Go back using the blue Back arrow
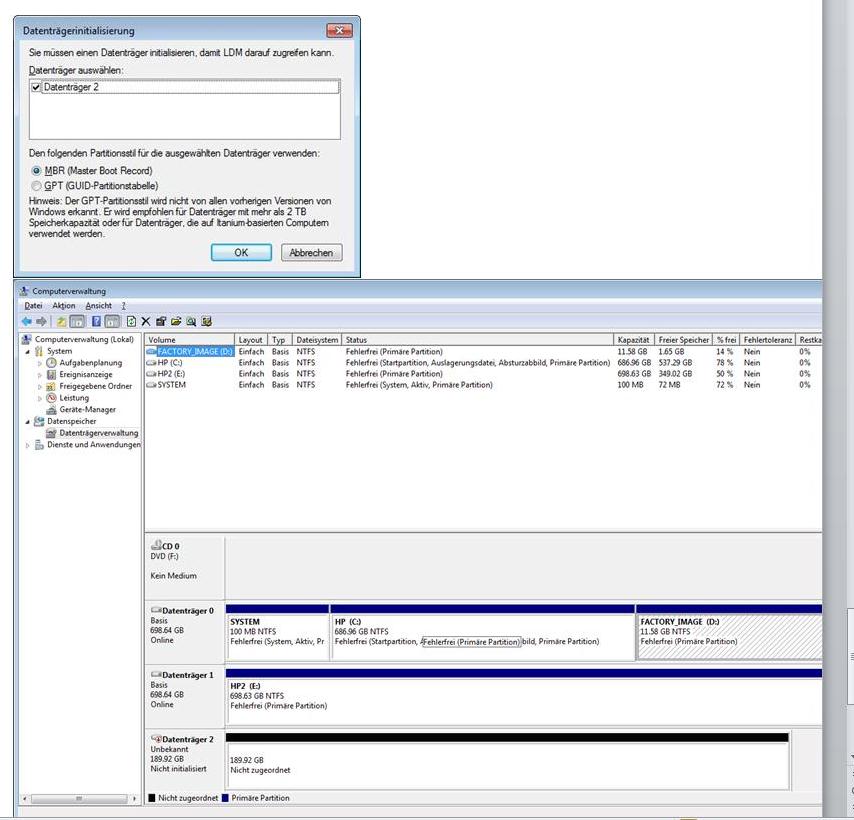The height and width of the screenshot is (820, 854). coord(27,322)
